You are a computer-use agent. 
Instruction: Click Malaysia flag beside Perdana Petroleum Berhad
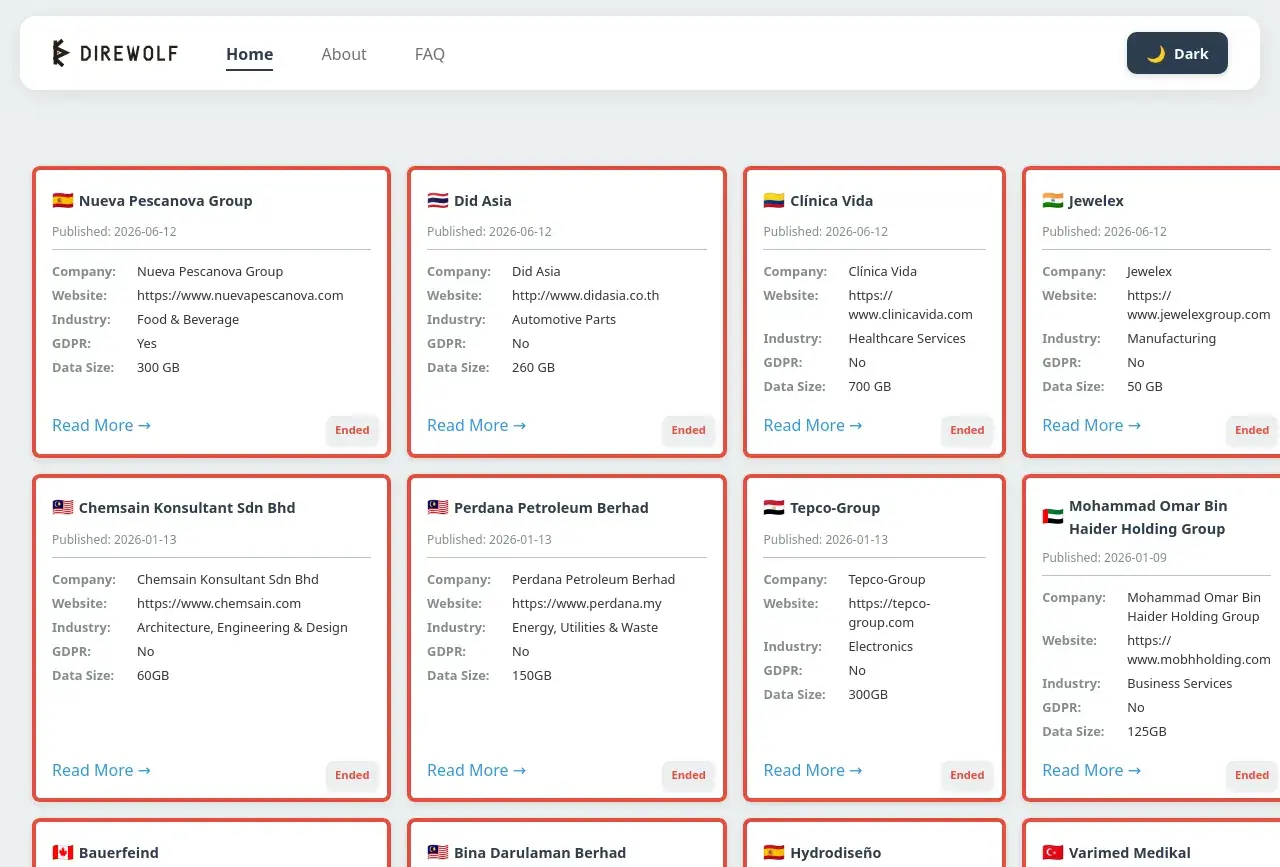[438, 507]
